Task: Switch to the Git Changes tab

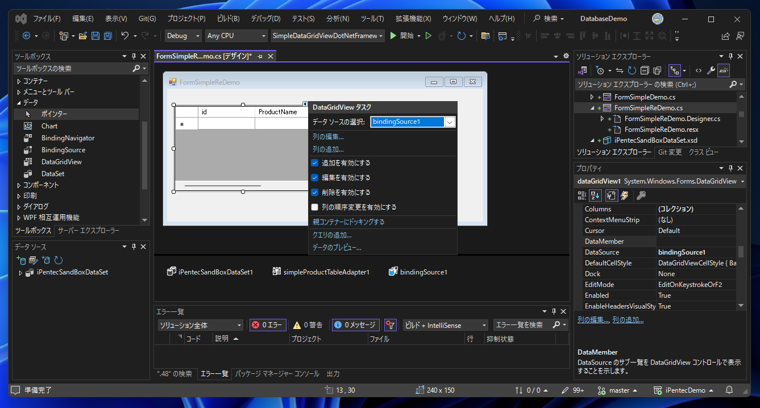Action: click(x=669, y=152)
